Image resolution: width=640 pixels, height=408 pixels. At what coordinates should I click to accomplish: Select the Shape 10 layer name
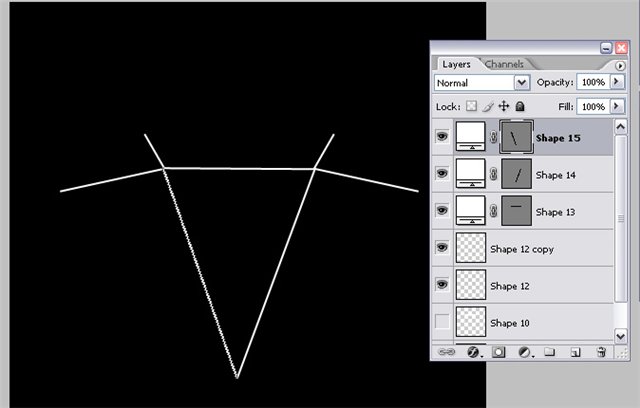(x=510, y=323)
